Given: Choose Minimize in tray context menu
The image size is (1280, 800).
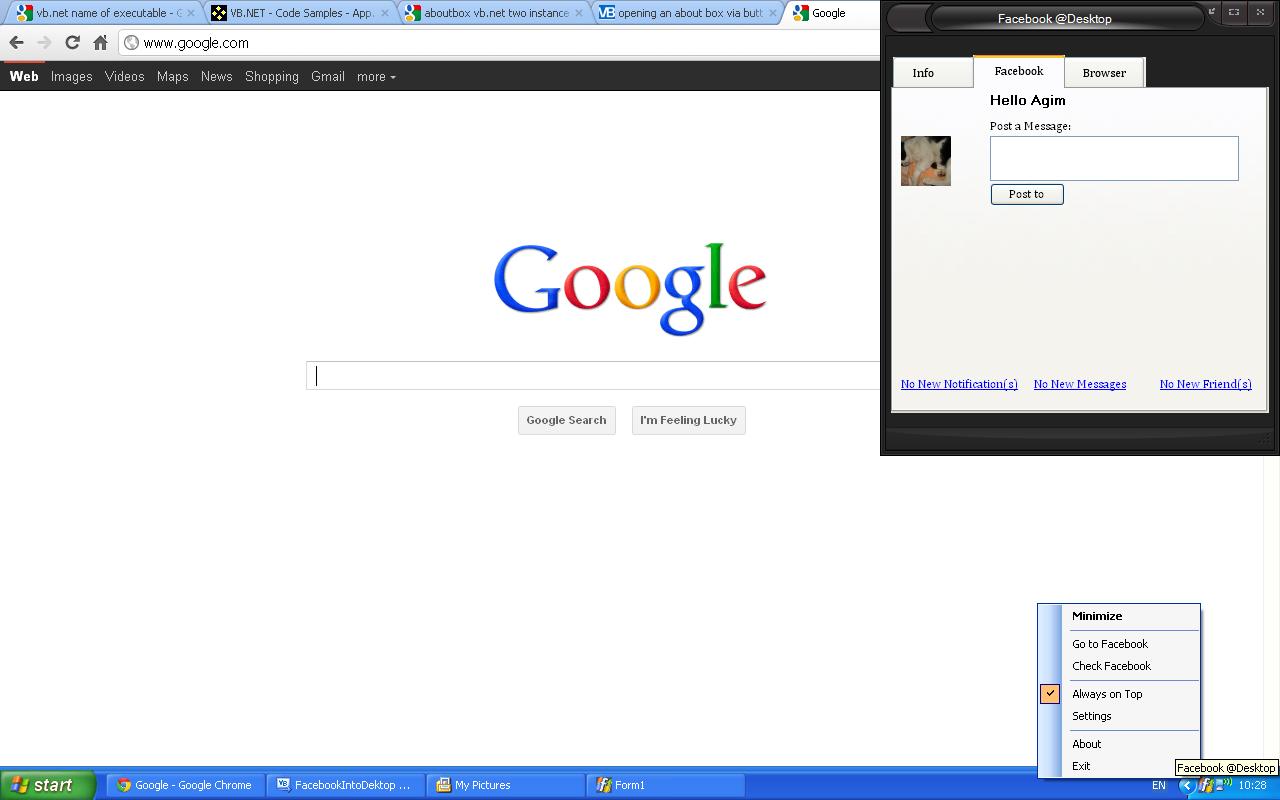Looking at the screenshot, I should [x=1119, y=616].
